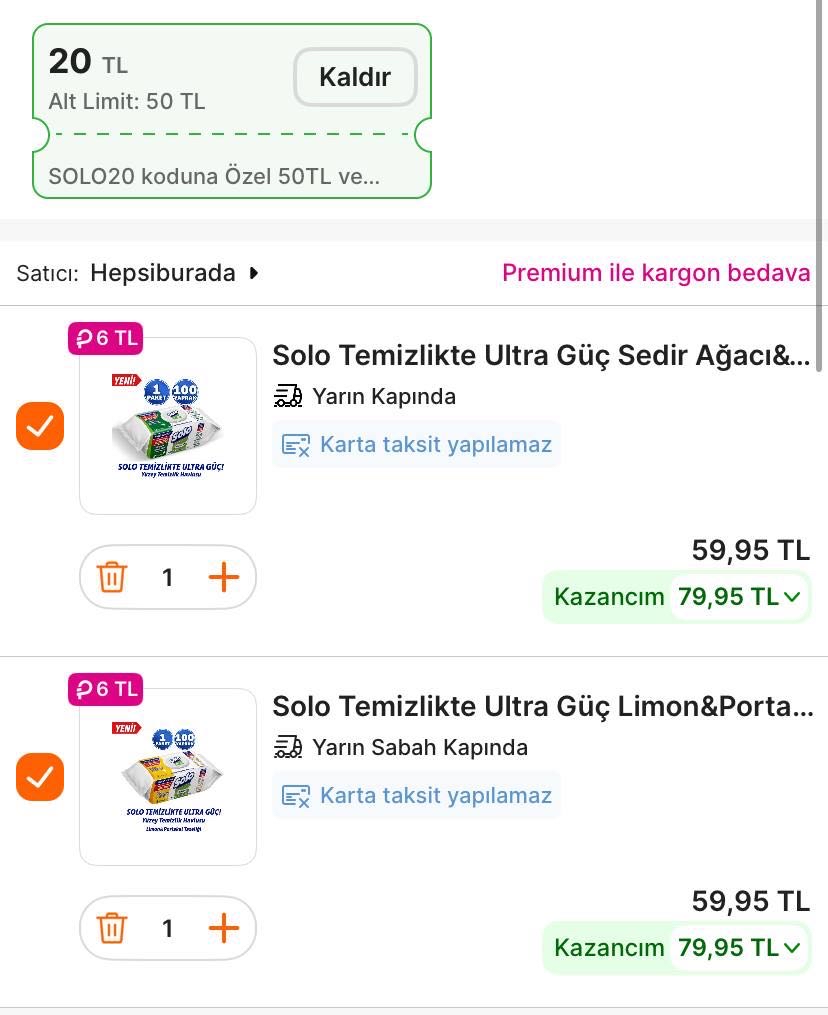Tap the Yarın Kapında delivery truck icon
This screenshot has width=828, height=1015.
point(288,397)
